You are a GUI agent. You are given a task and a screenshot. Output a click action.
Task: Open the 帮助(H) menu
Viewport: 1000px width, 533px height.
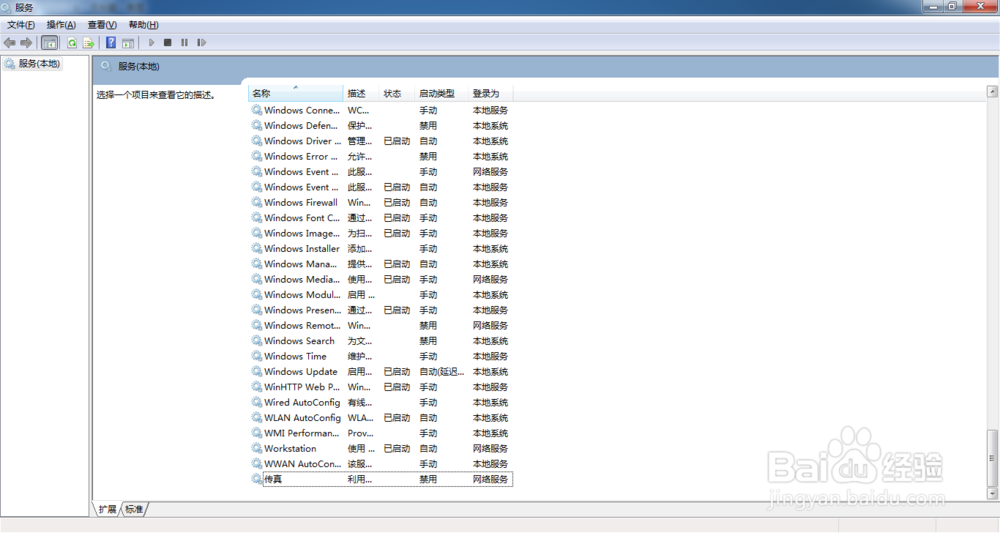(x=143, y=25)
